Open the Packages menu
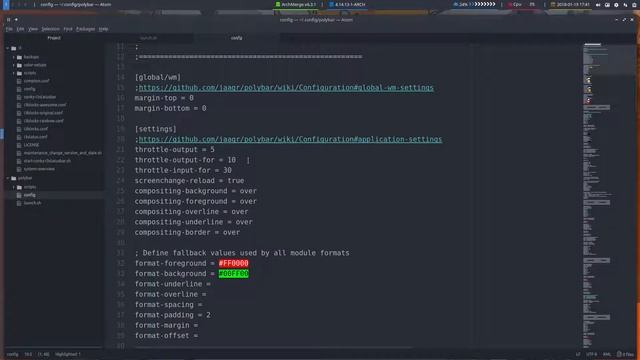 pos(85,29)
